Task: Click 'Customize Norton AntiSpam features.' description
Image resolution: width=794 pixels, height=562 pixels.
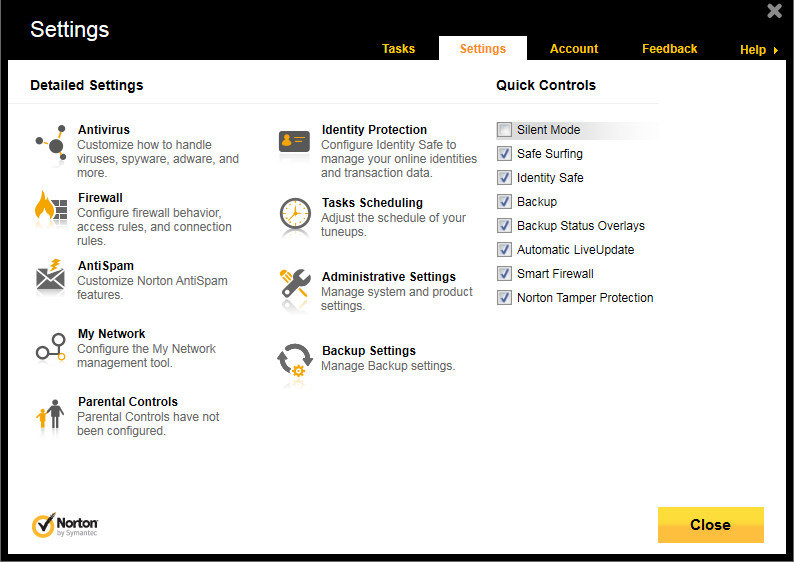Action: coord(152,288)
